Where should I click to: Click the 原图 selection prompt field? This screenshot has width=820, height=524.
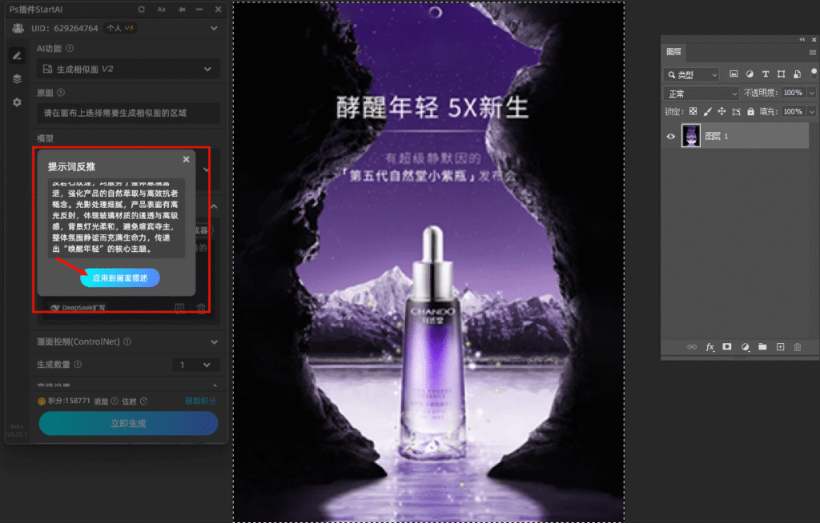128,113
